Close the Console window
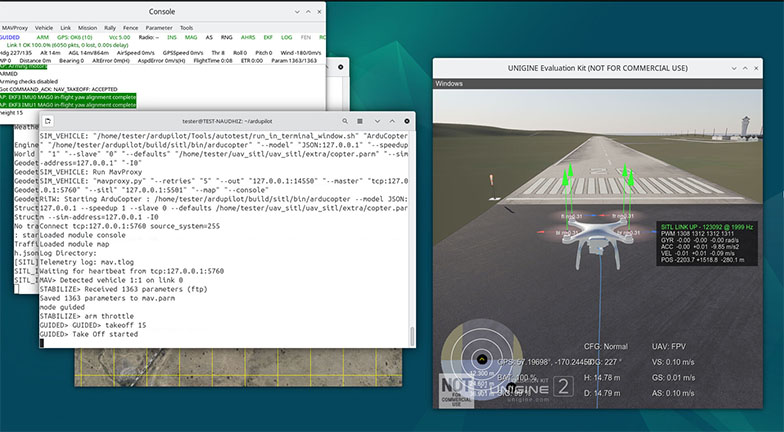The image size is (784, 432). click(x=319, y=12)
